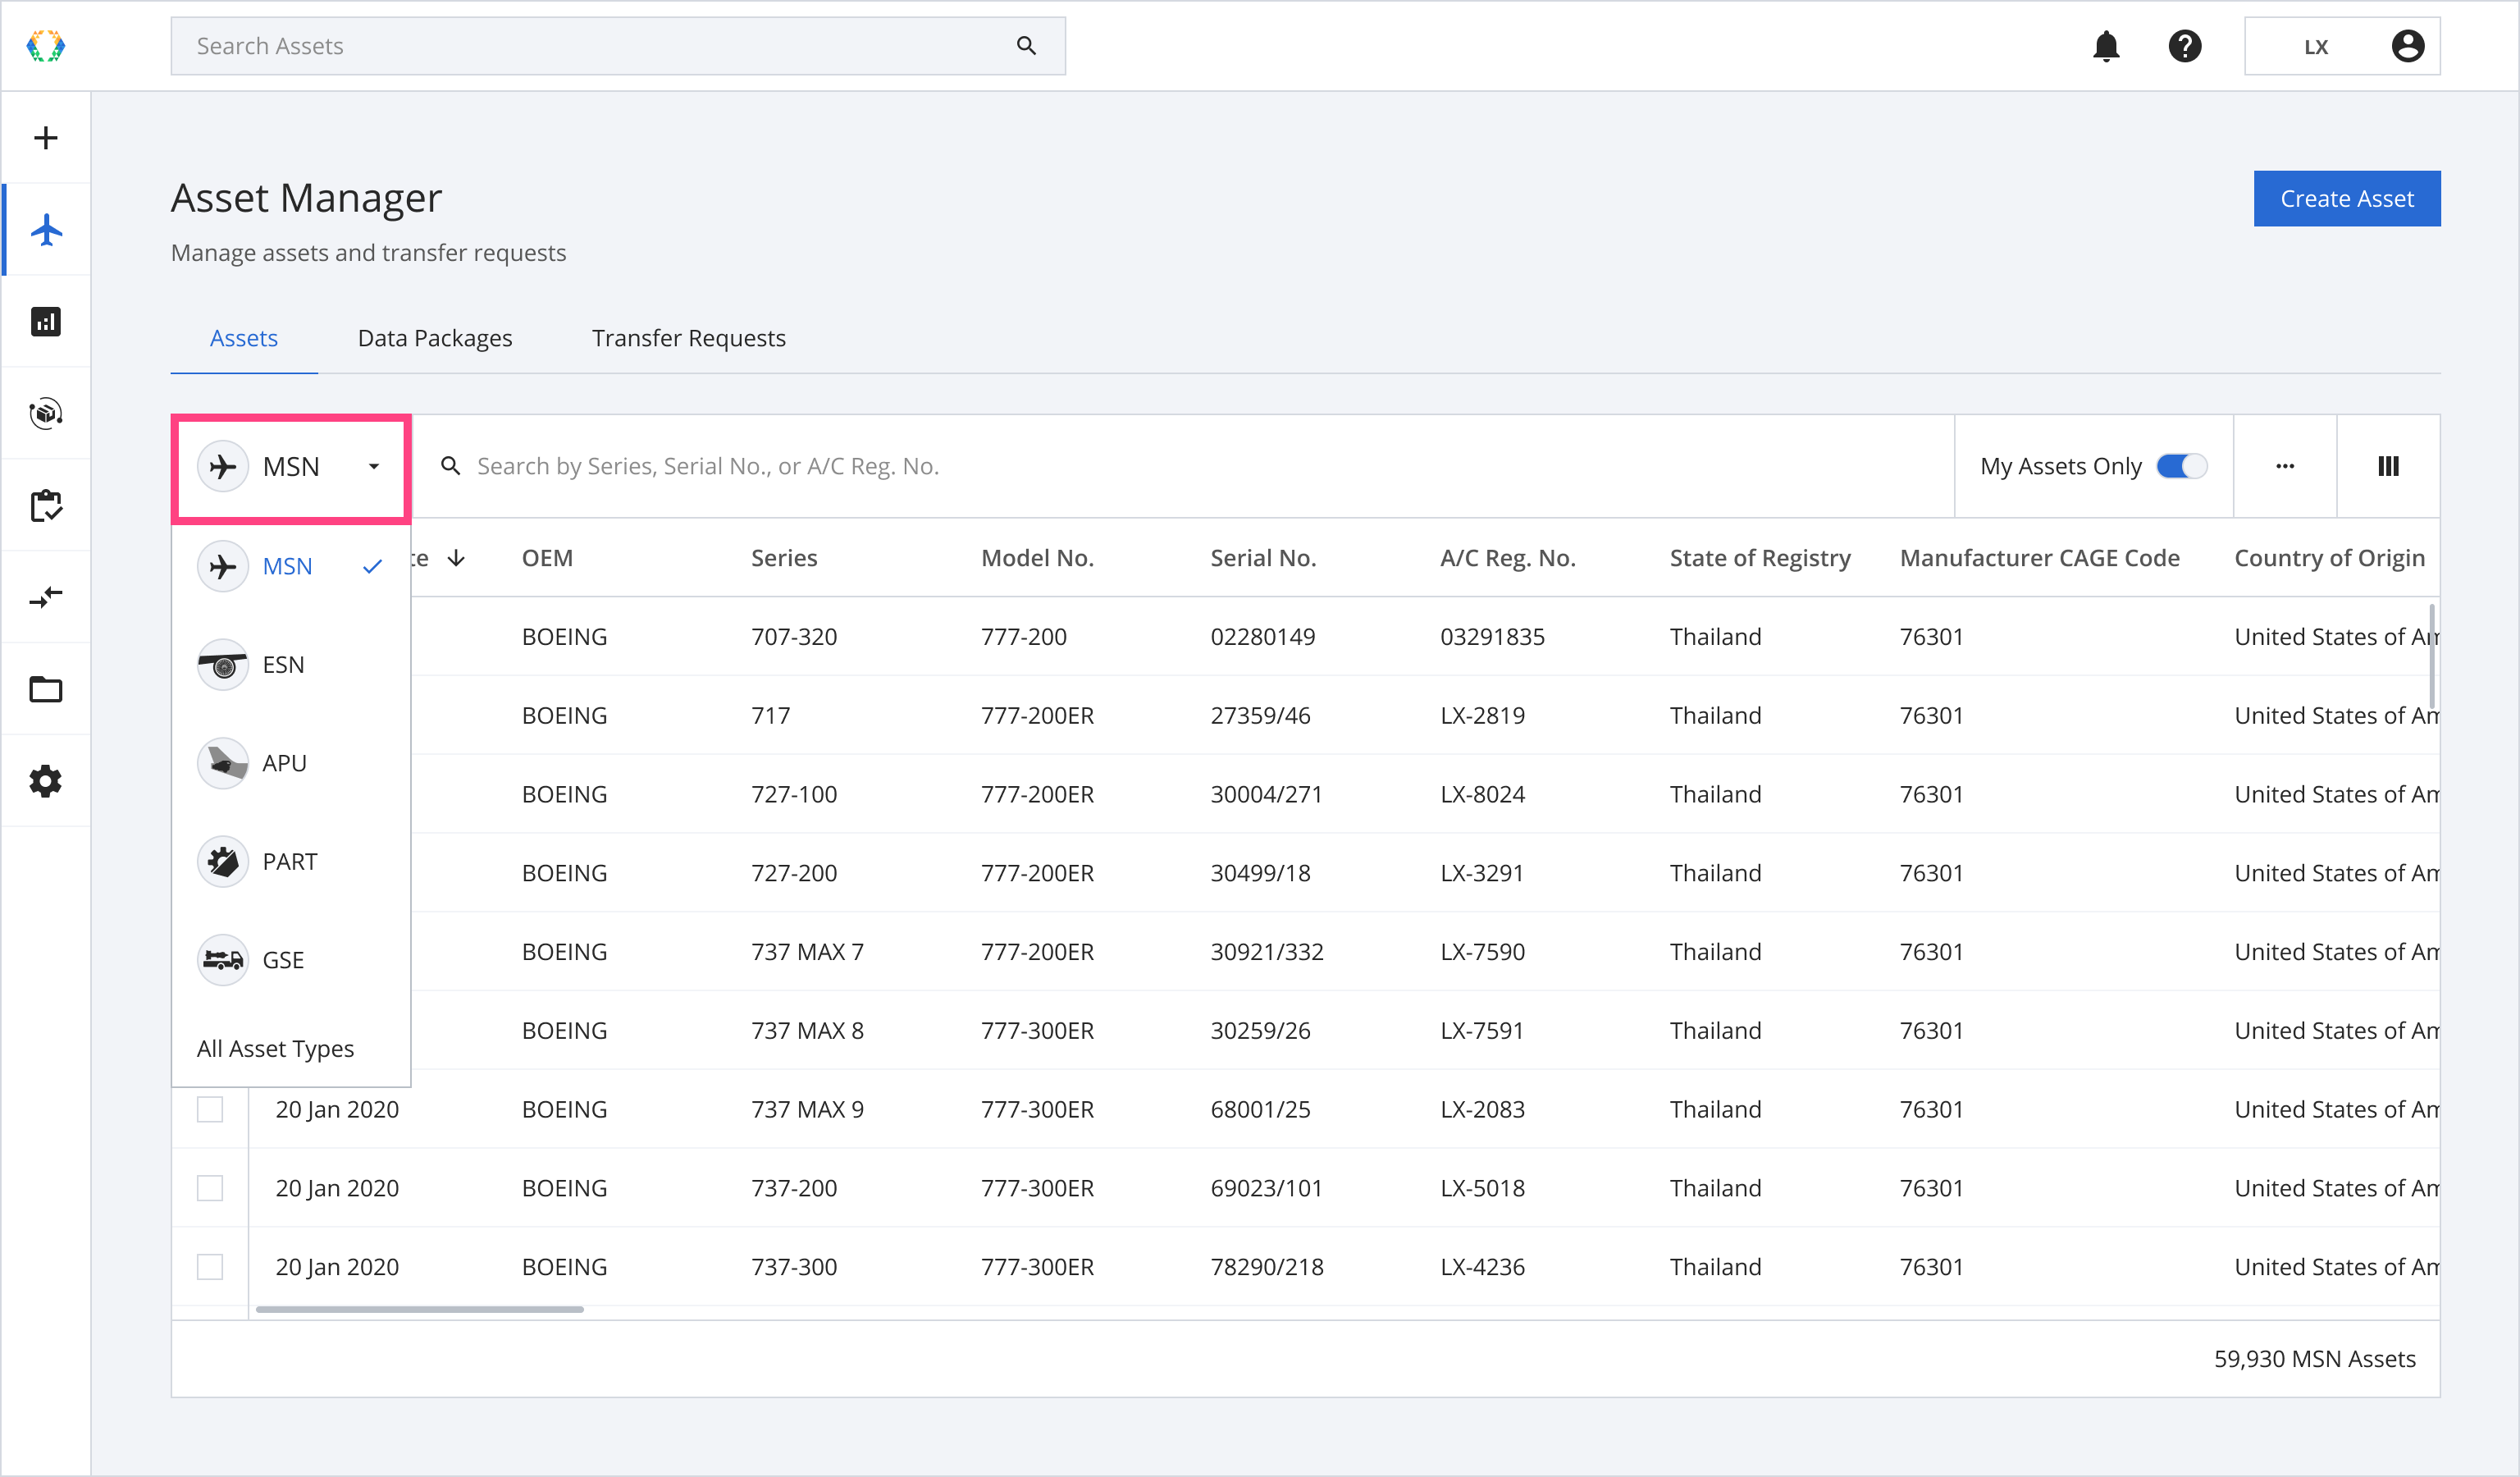The width and height of the screenshot is (2520, 1477).
Task: Select APU asset type option
Action: coord(291,763)
